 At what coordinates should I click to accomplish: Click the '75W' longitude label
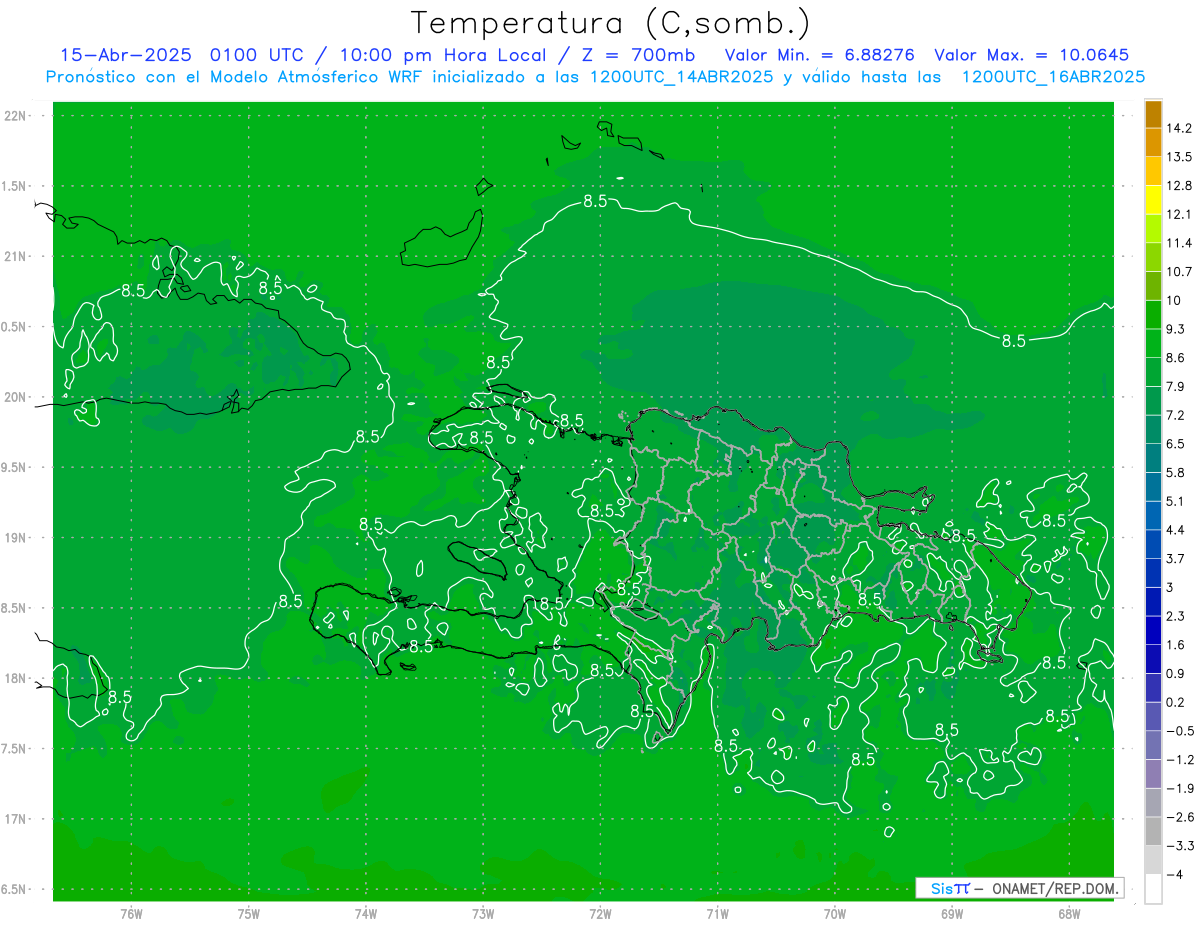[248, 914]
